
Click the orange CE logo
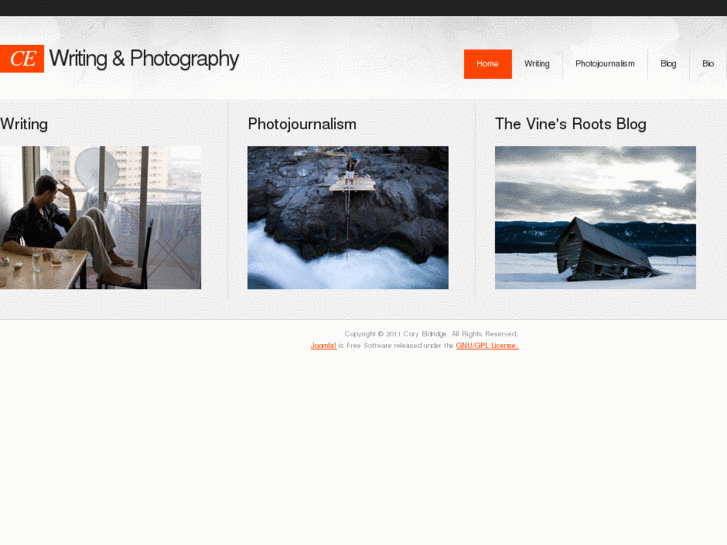coord(22,58)
